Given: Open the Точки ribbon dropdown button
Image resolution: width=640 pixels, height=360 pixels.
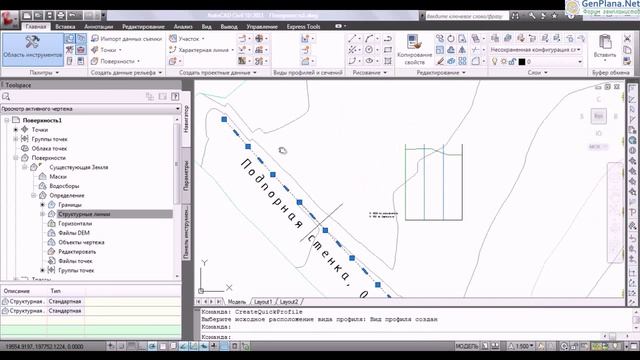Looking at the screenshot, I should [107, 50].
